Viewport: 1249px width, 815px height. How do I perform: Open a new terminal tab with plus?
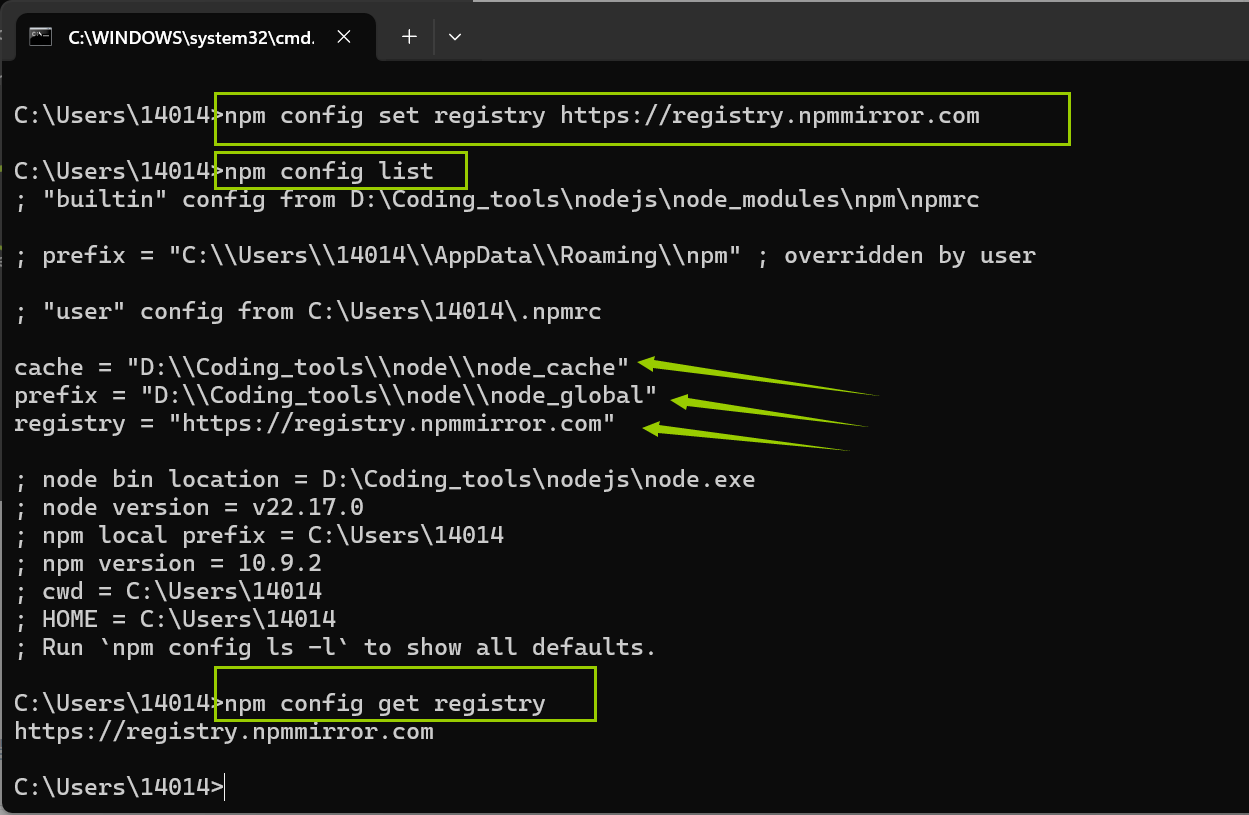409,37
